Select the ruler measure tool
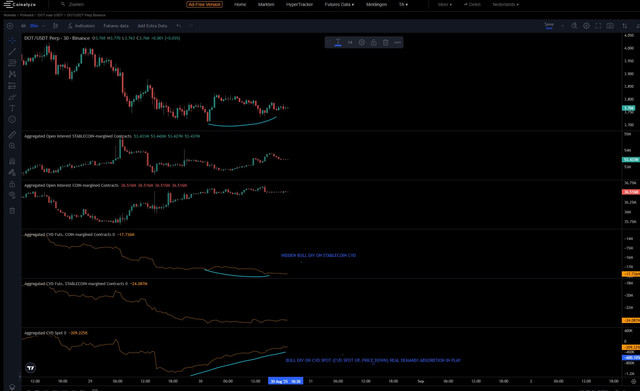640x391 pixels. point(12,135)
